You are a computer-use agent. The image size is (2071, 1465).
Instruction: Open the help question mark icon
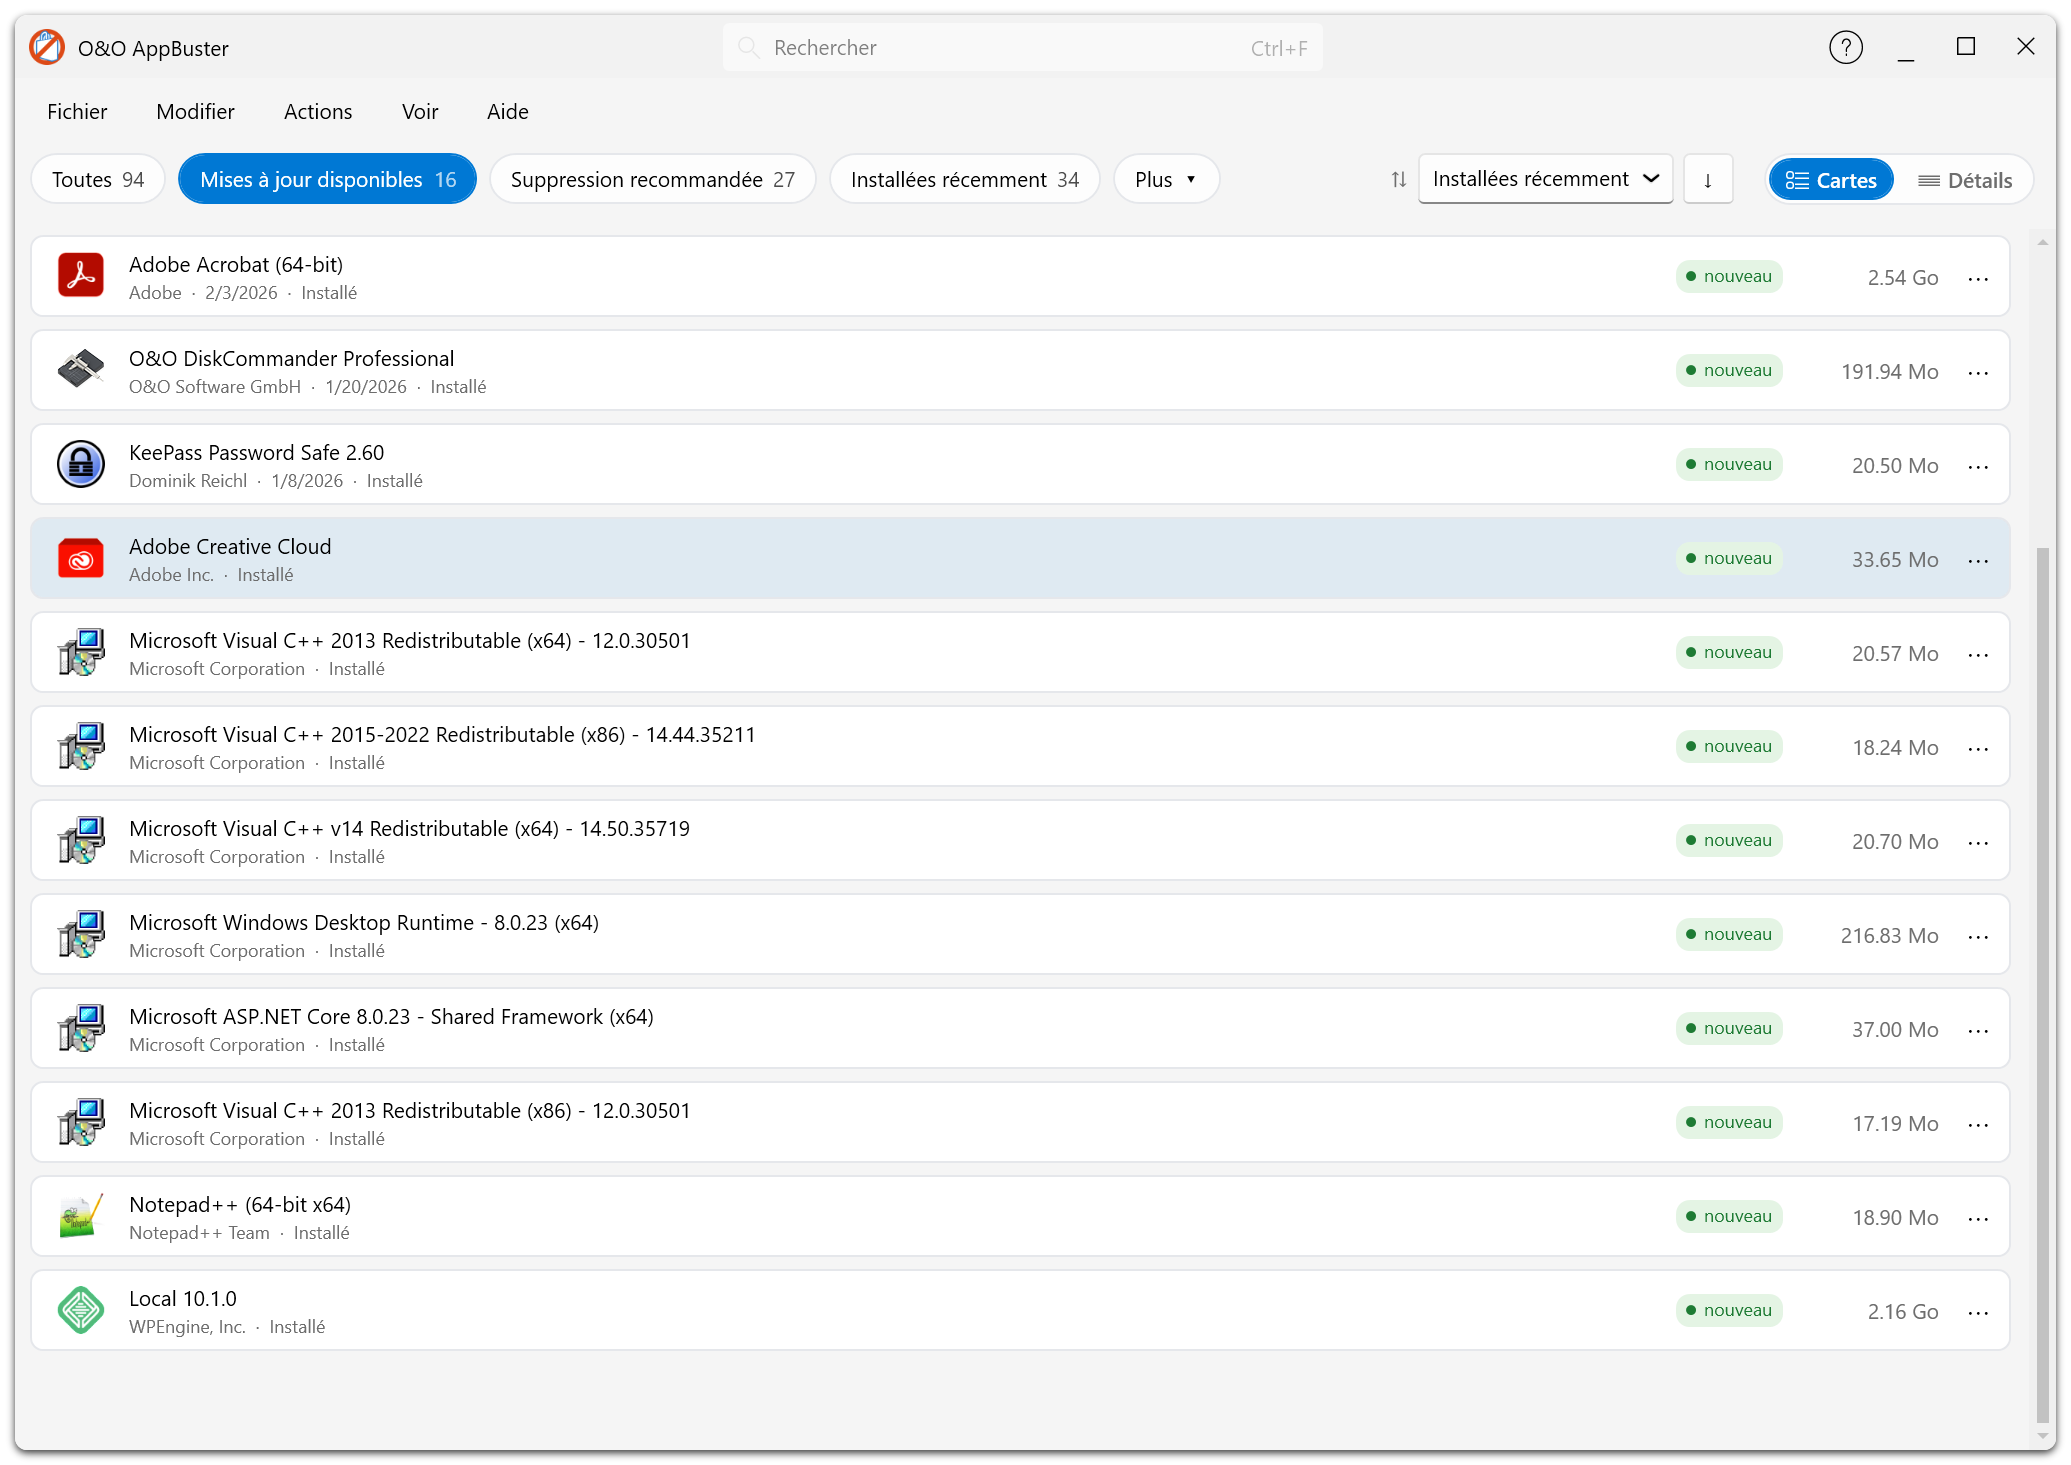click(1845, 47)
